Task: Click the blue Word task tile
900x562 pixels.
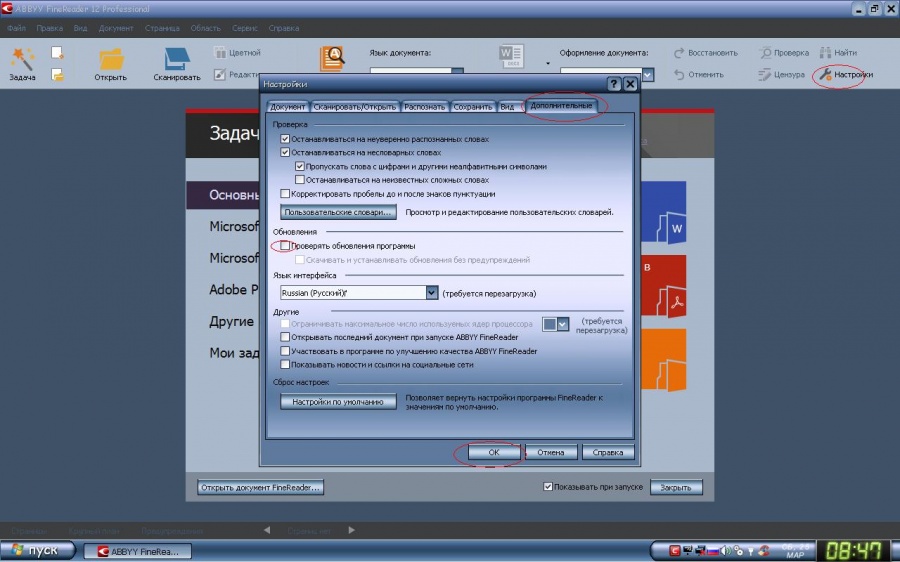Action: tap(664, 212)
